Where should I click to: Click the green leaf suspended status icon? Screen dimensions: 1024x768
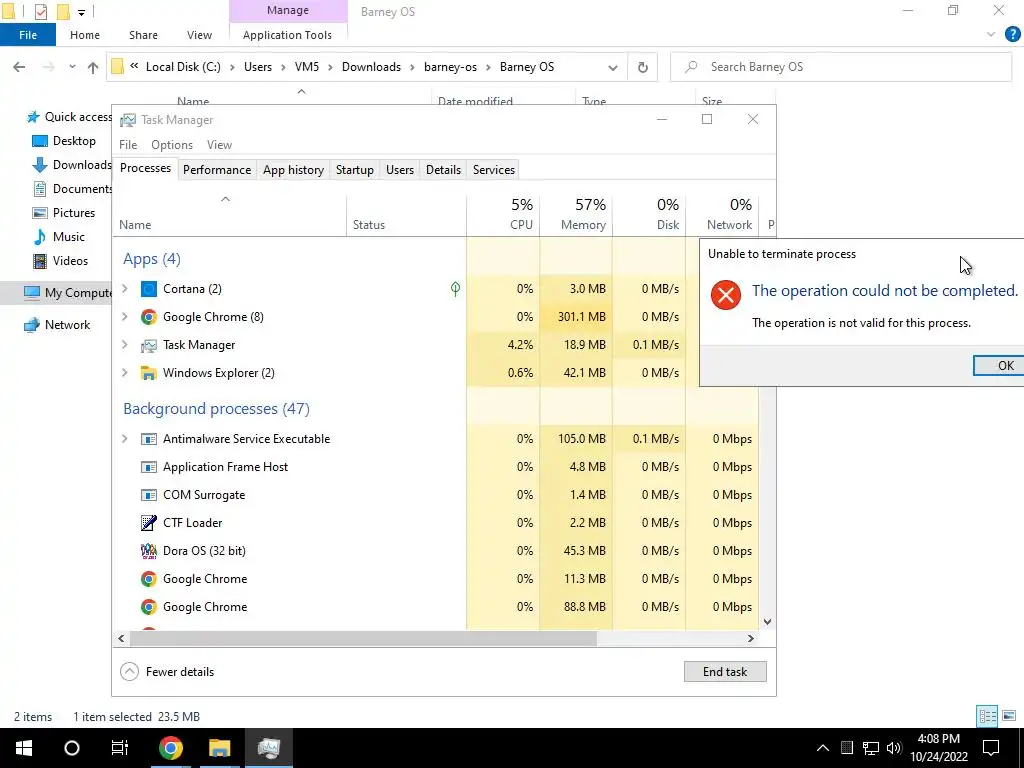pyautogui.click(x=455, y=289)
